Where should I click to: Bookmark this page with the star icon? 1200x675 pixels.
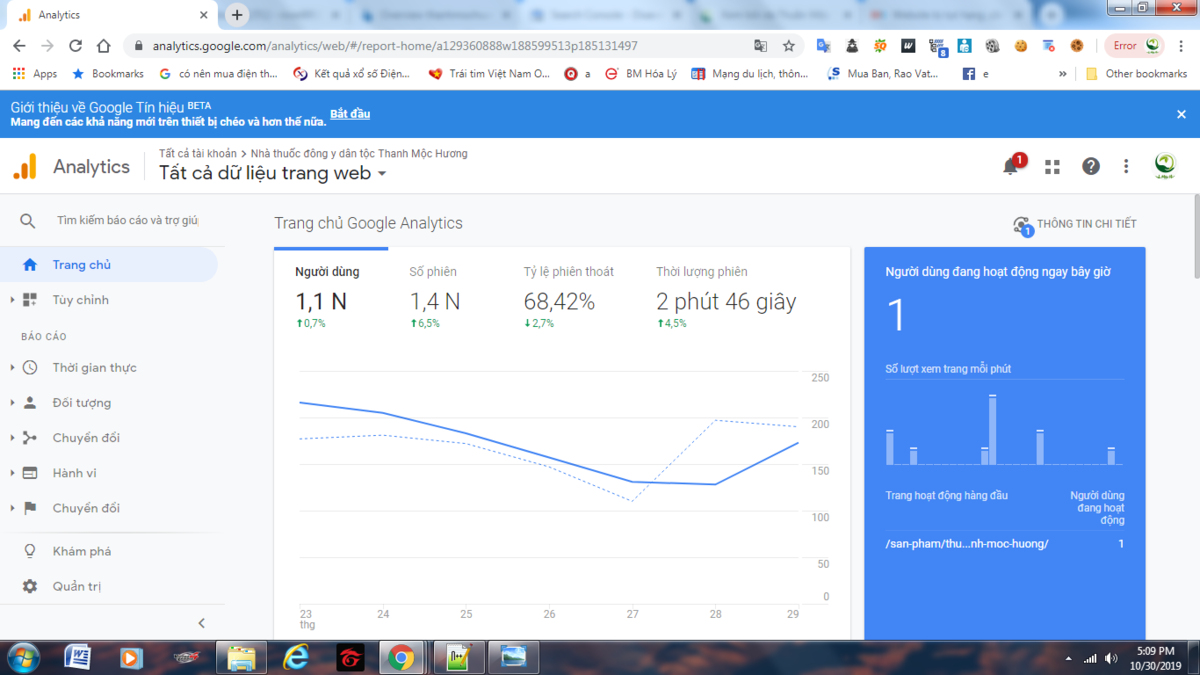(789, 46)
